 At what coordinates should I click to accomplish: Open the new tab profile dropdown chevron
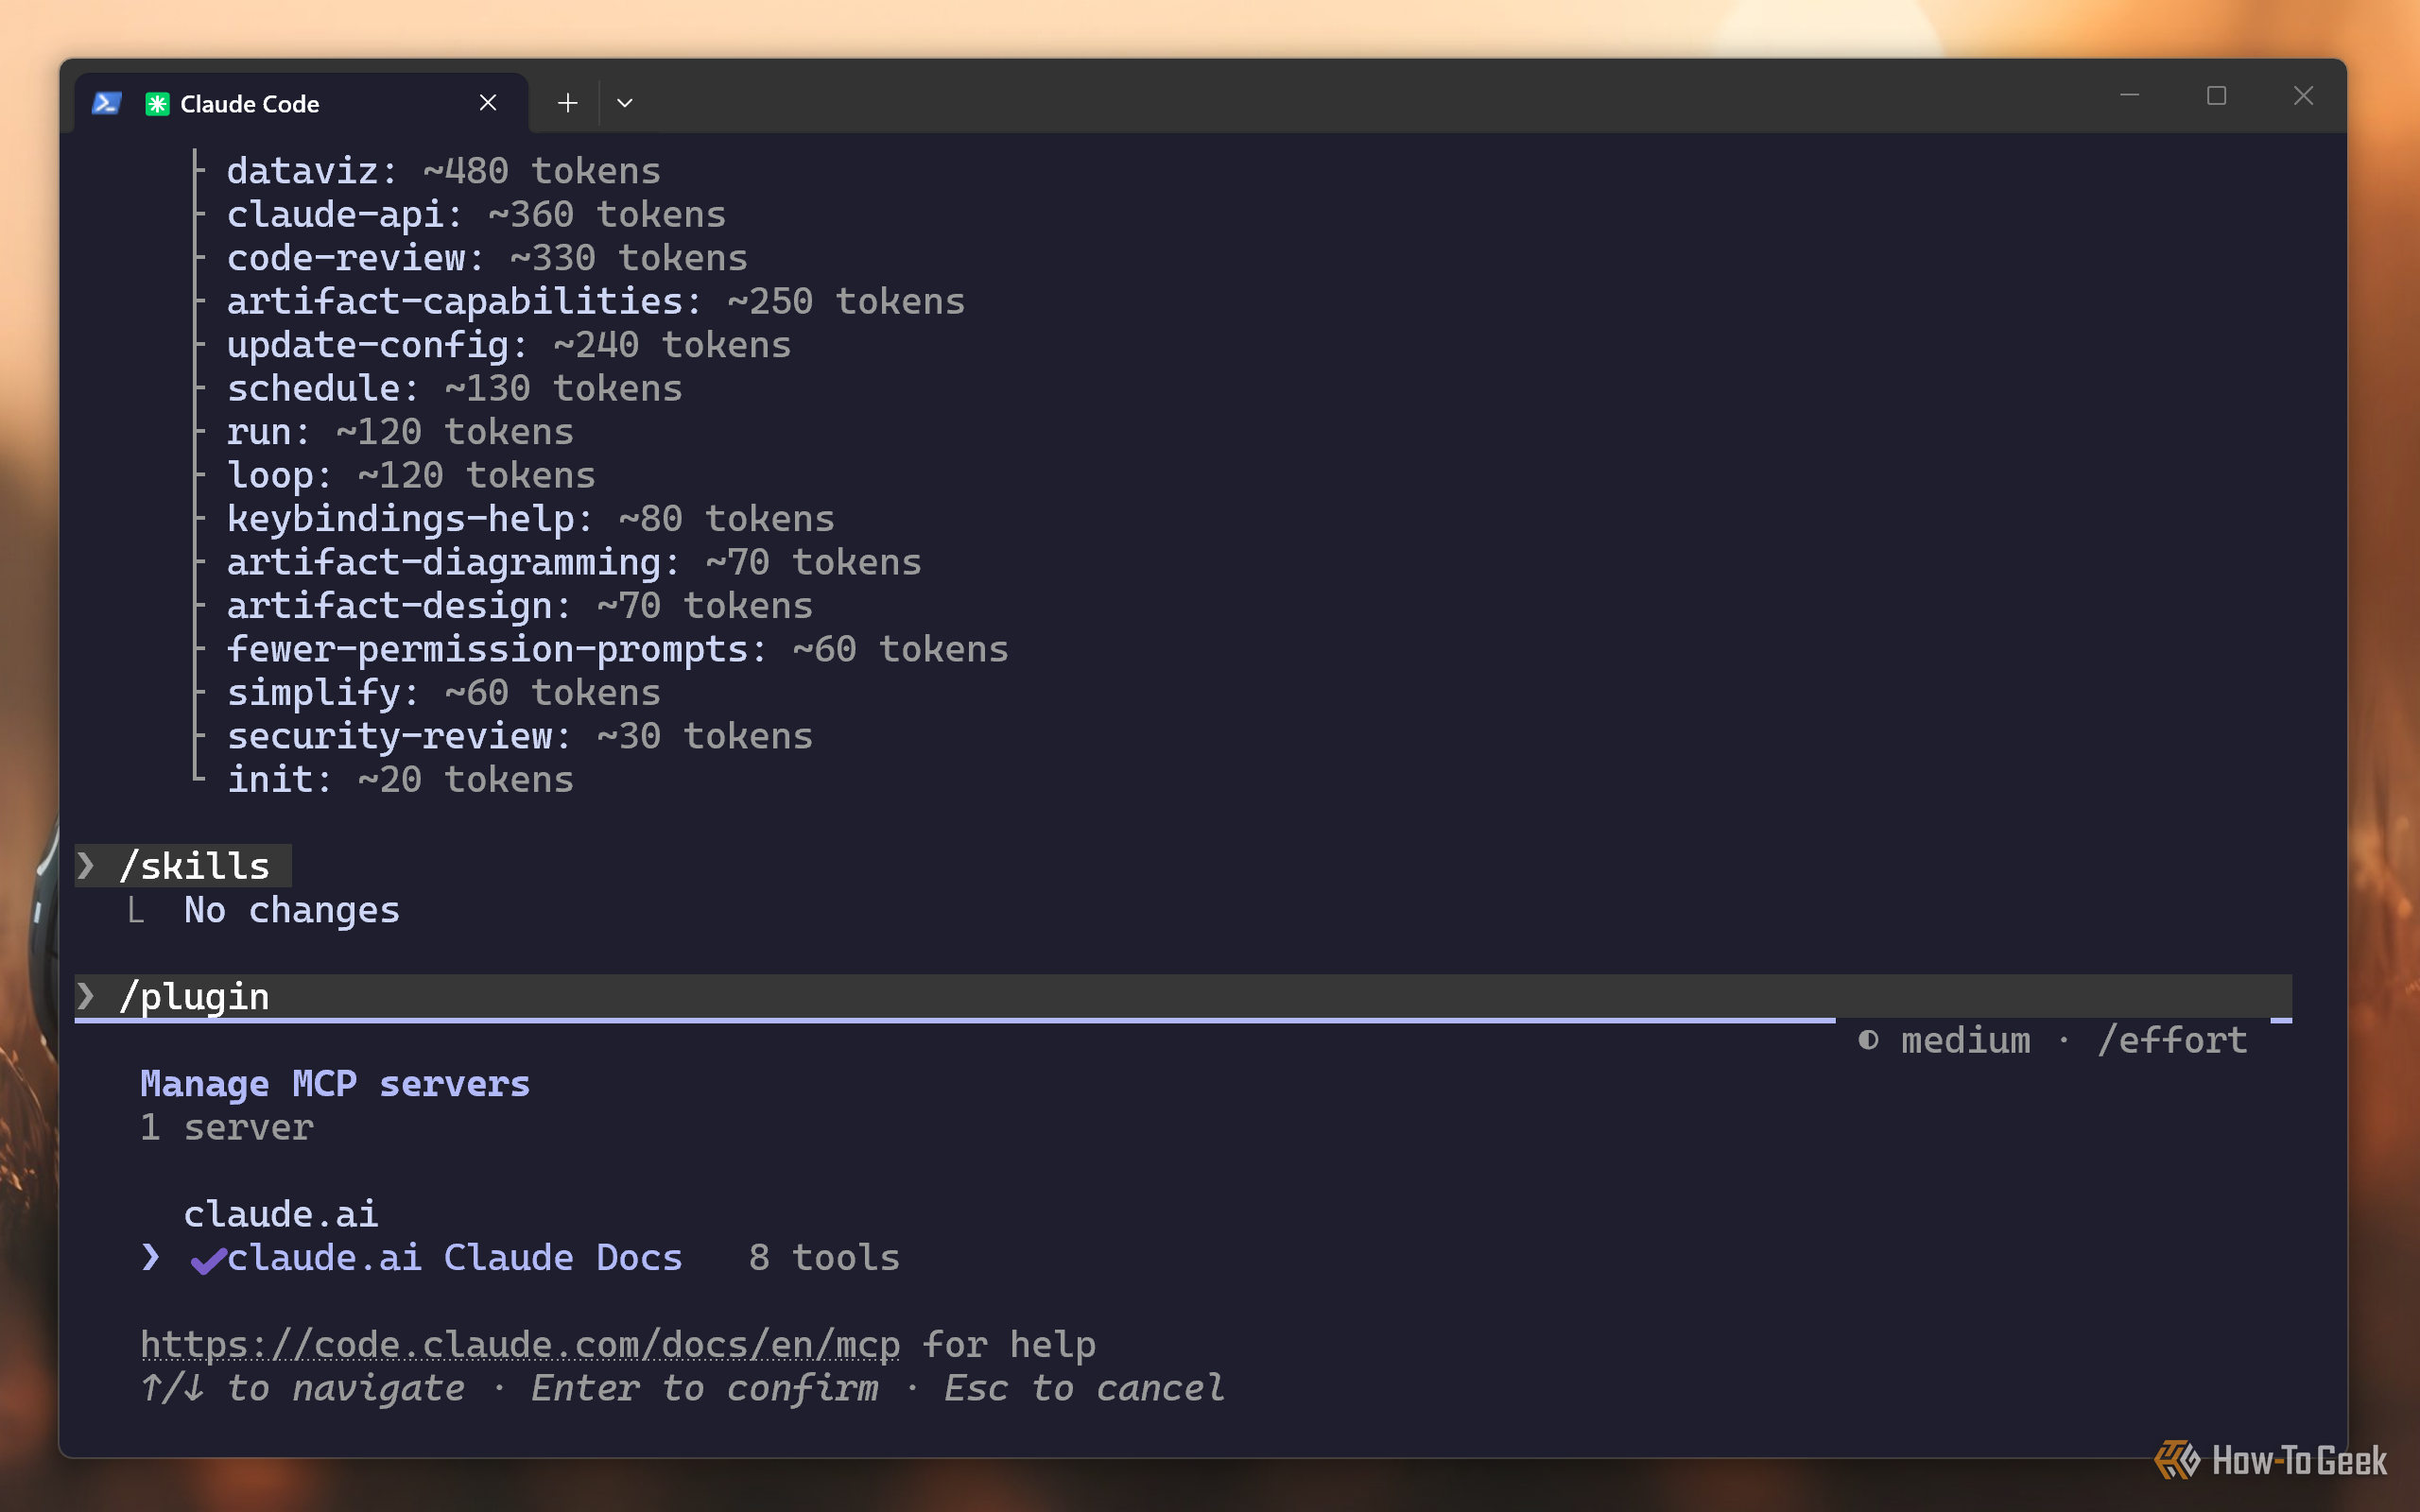(x=625, y=103)
